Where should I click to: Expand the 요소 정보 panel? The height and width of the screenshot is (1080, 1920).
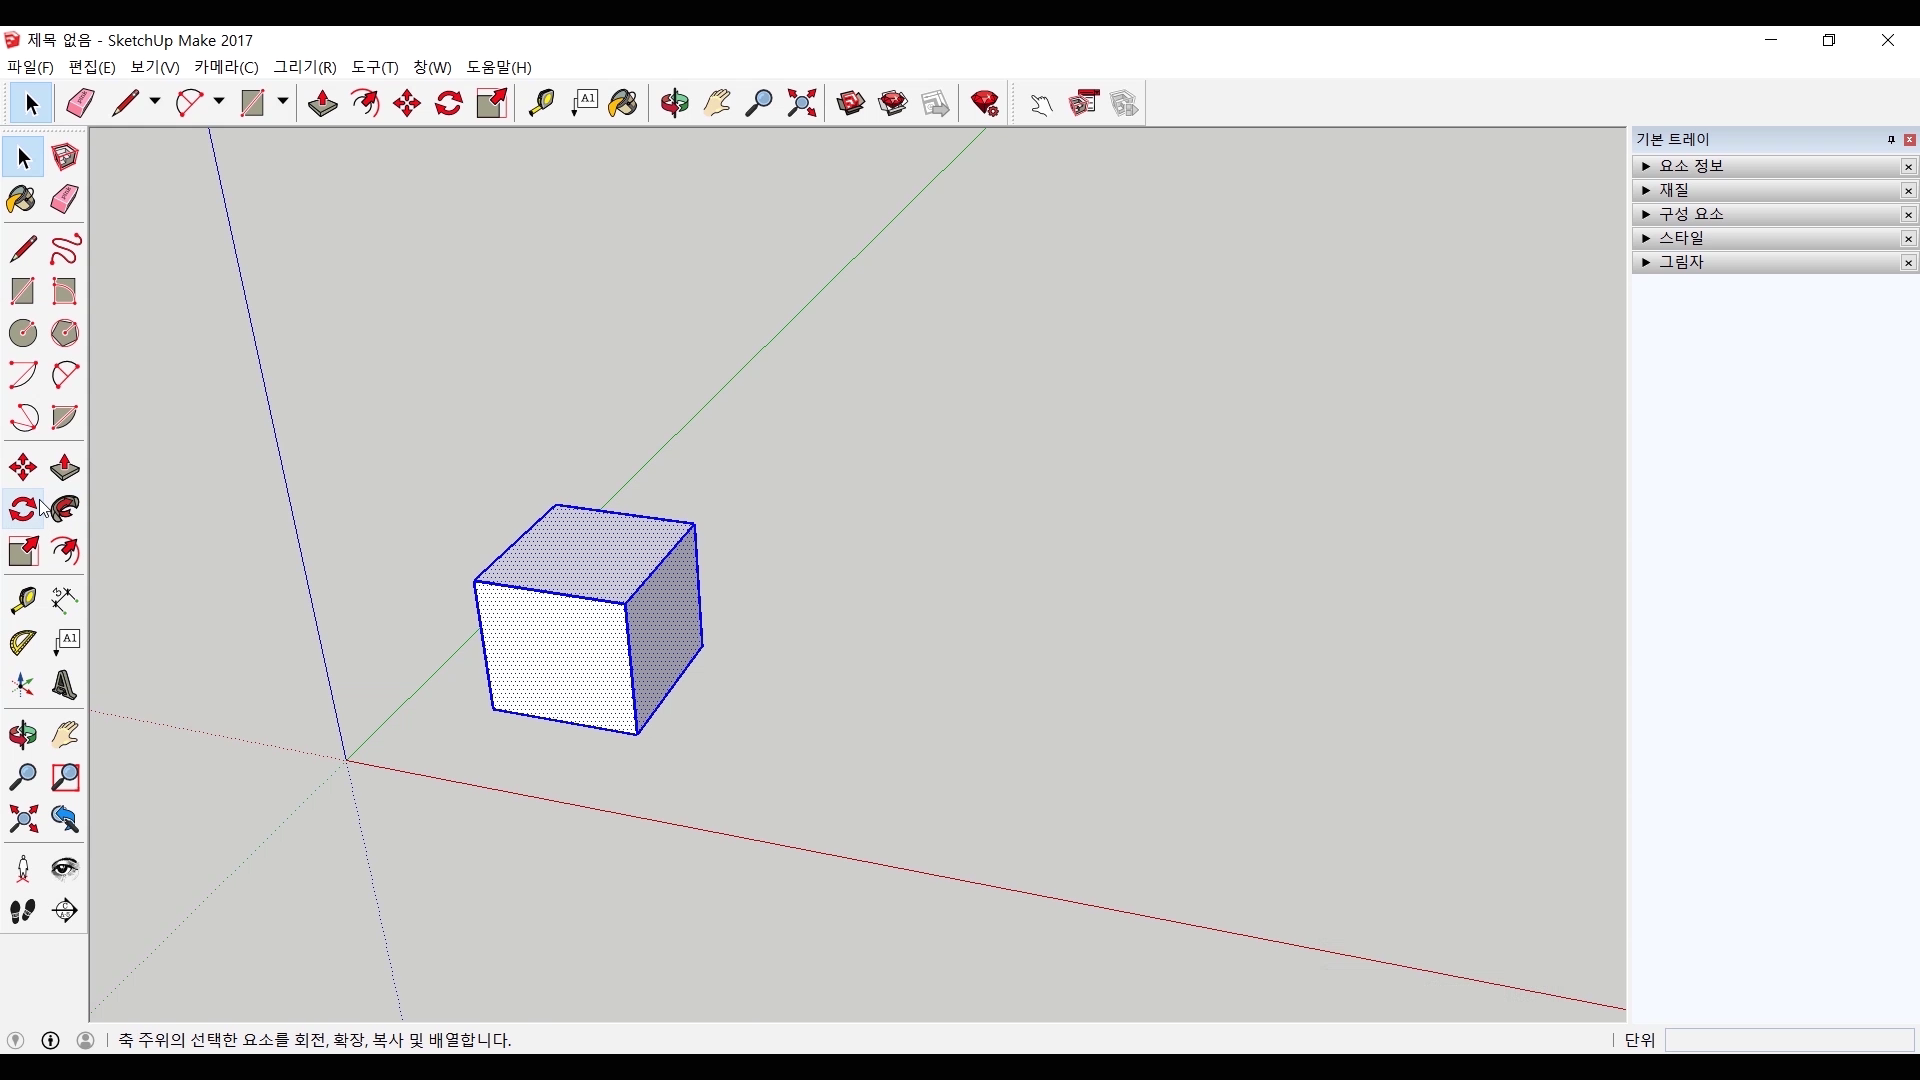[x=1646, y=167]
